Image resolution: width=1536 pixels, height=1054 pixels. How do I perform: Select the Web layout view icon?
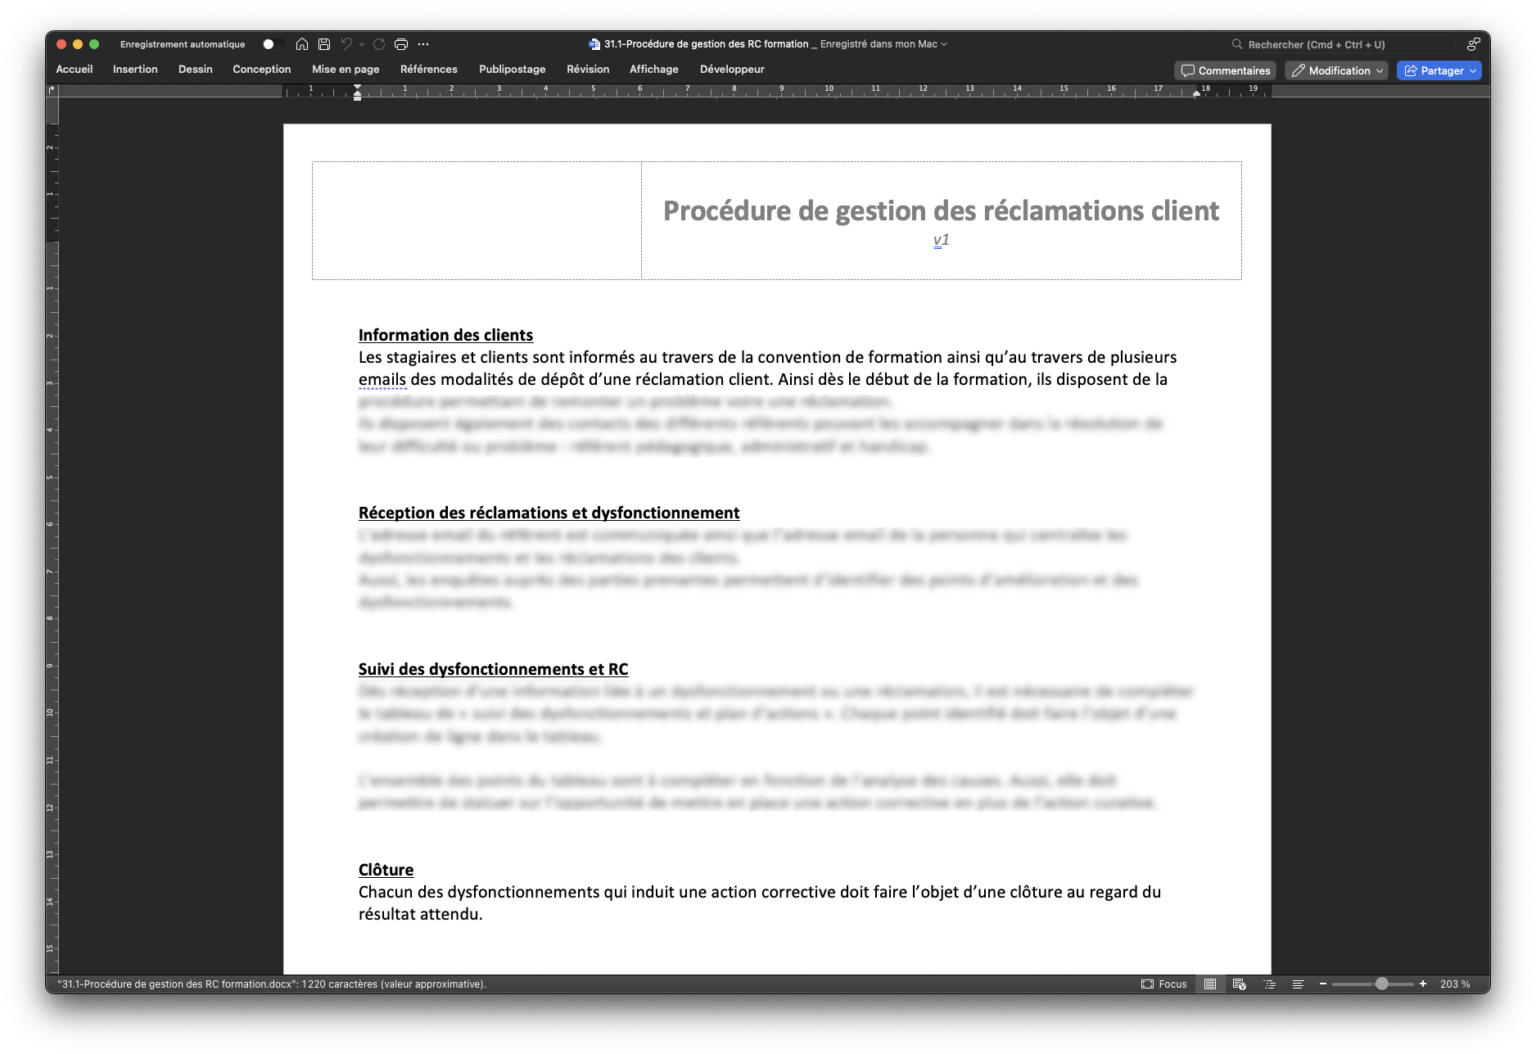tap(1239, 984)
